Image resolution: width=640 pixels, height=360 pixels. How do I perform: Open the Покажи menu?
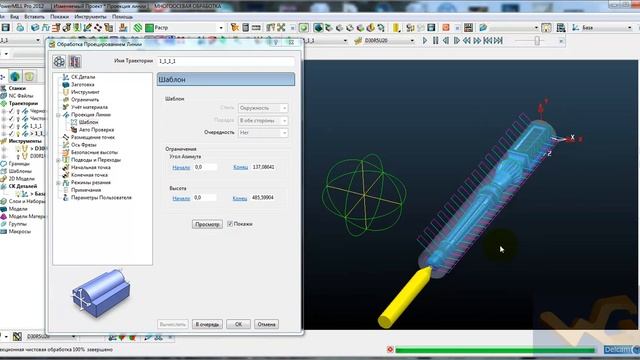pos(60,17)
